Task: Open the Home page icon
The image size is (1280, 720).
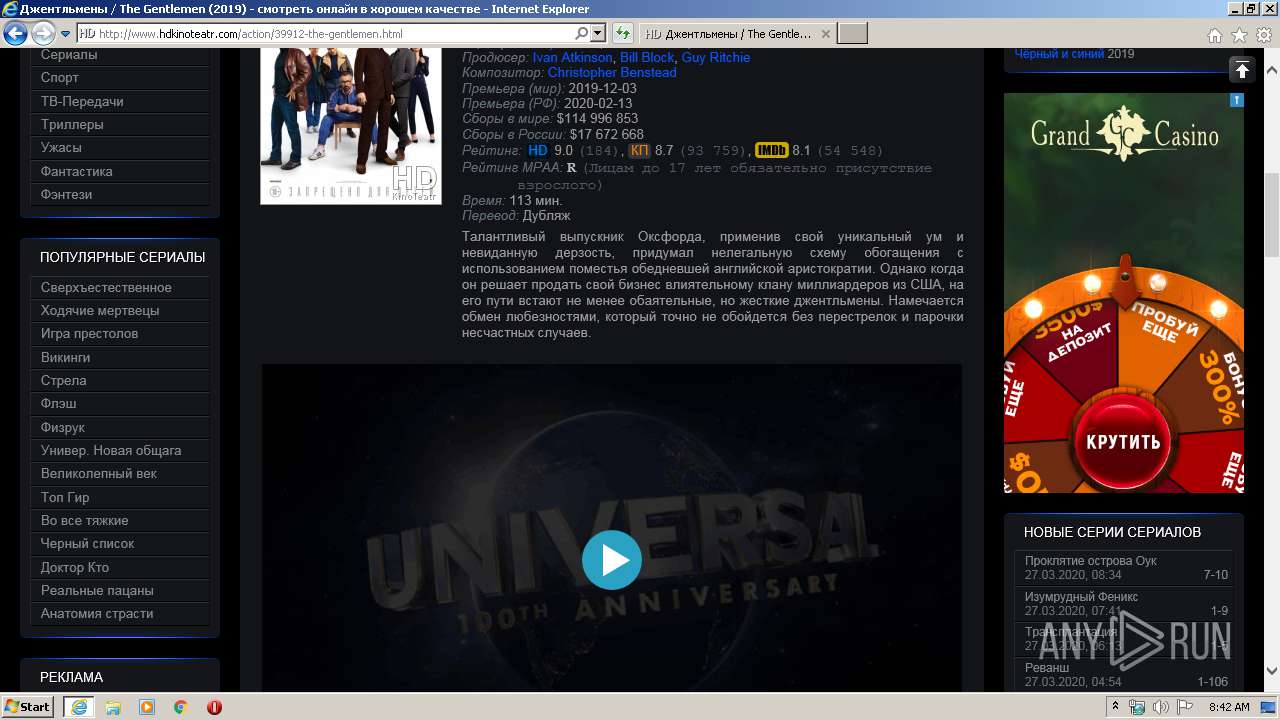Action: pos(1214,35)
